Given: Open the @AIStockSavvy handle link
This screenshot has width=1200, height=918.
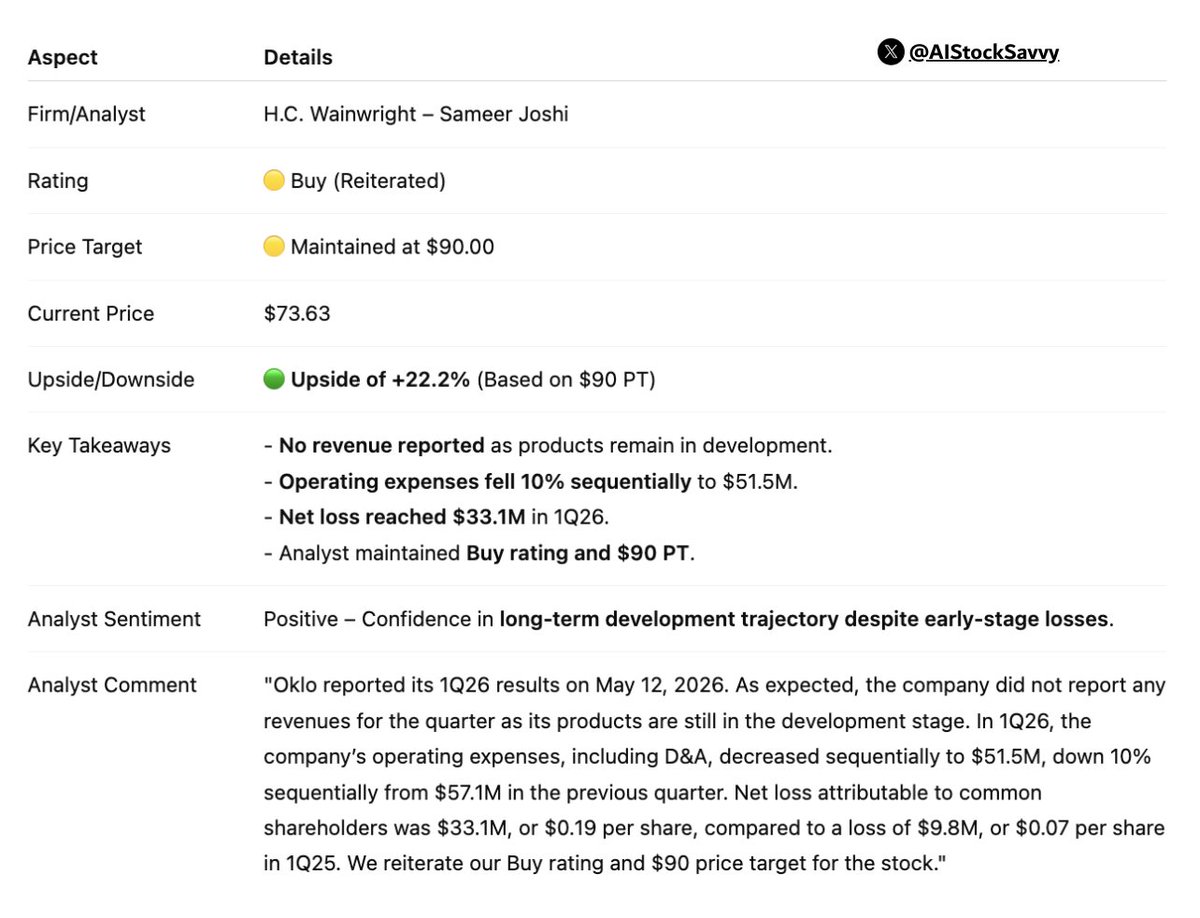Looking at the screenshot, I should pos(984,52).
